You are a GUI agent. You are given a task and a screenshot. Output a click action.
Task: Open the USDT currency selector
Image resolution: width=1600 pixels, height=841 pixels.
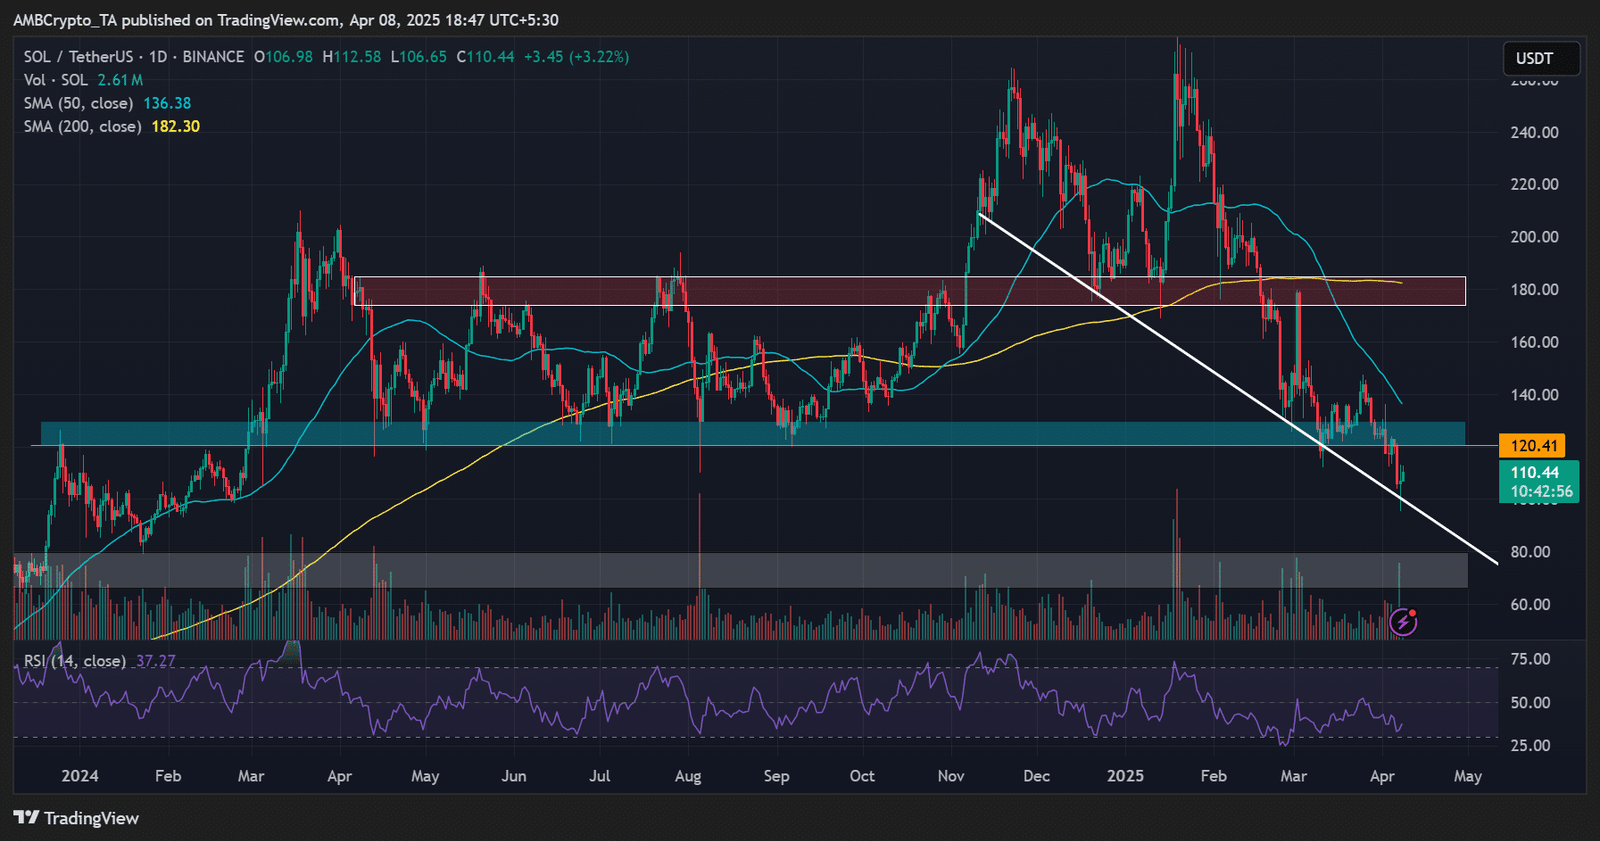[1540, 59]
